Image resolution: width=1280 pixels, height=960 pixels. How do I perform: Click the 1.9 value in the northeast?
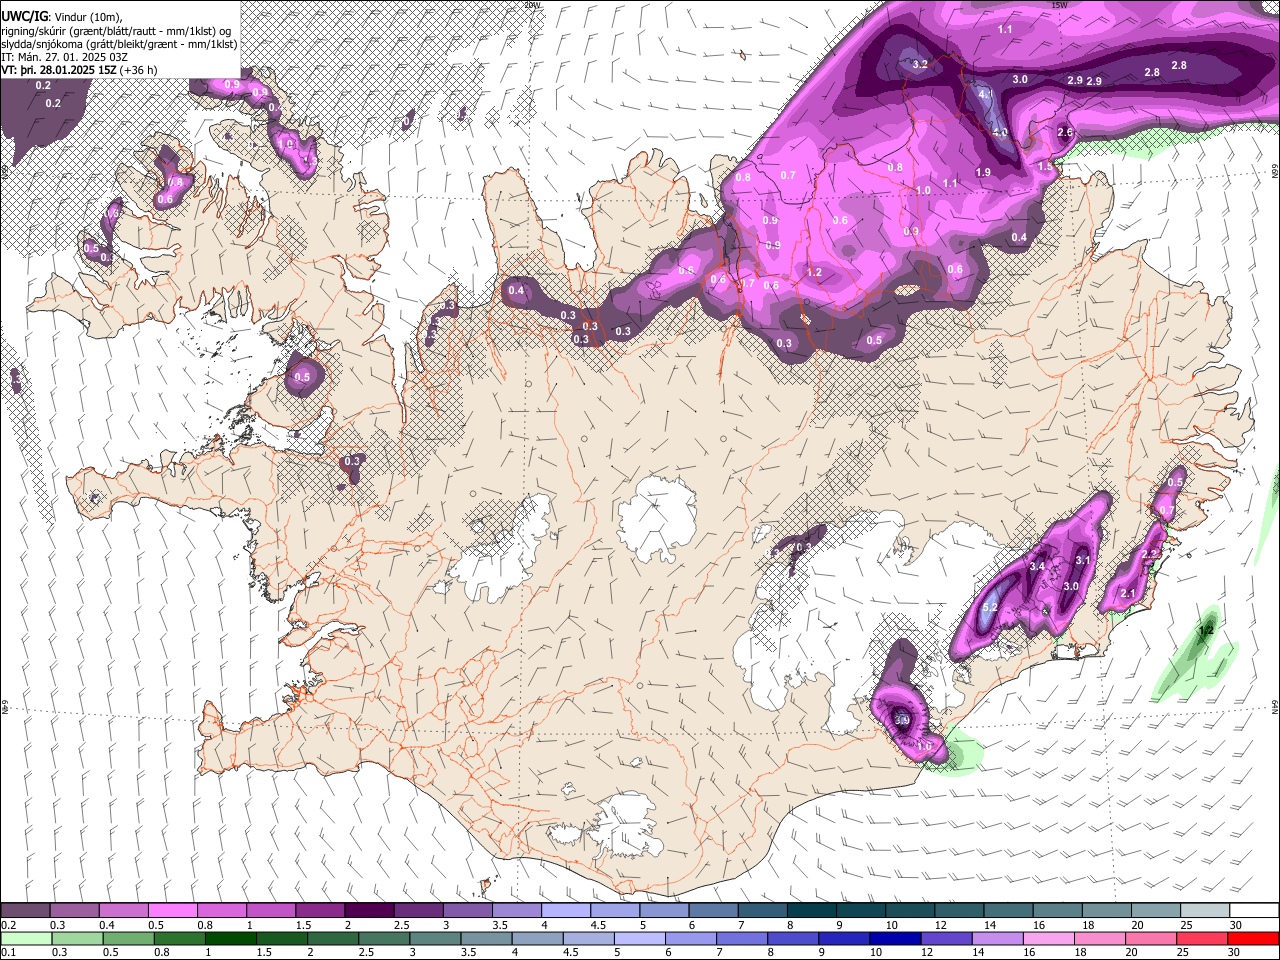983,173
